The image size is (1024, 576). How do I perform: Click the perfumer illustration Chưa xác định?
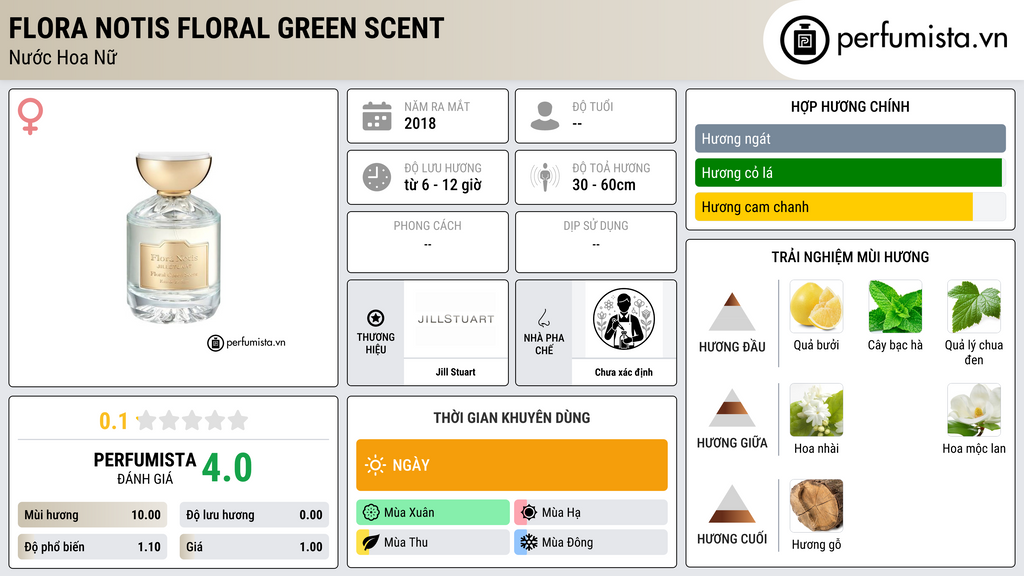(x=624, y=319)
